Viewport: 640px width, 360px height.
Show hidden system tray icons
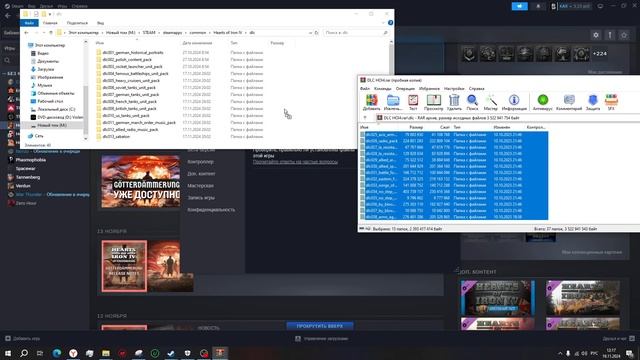point(560,353)
